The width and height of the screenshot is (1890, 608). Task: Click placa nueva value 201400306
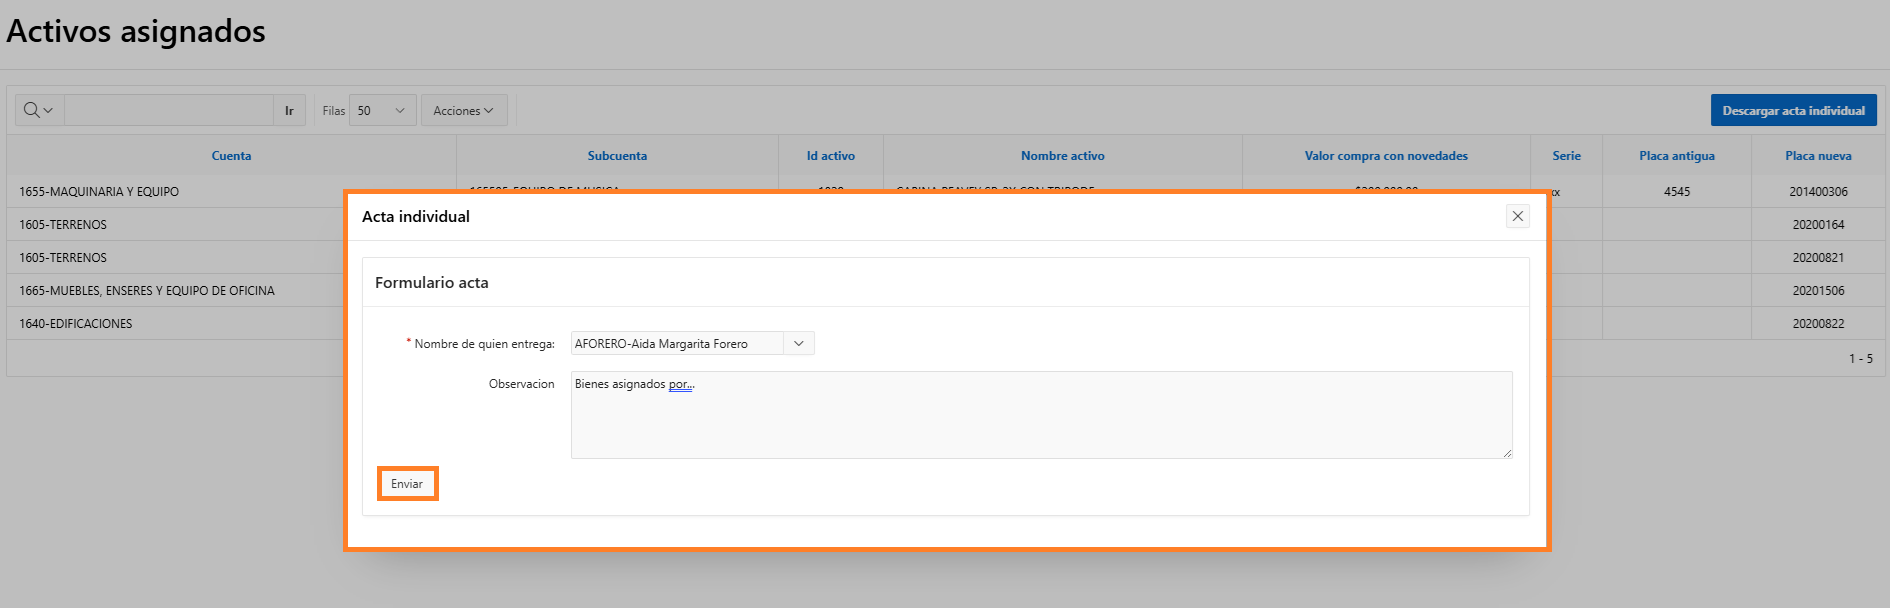[1818, 192]
